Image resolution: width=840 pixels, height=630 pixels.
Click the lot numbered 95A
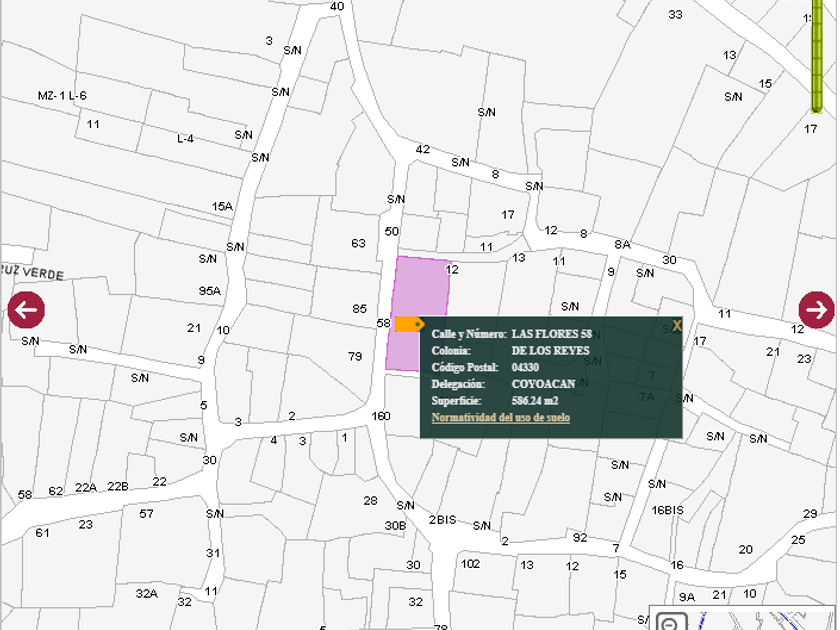(x=209, y=291)
